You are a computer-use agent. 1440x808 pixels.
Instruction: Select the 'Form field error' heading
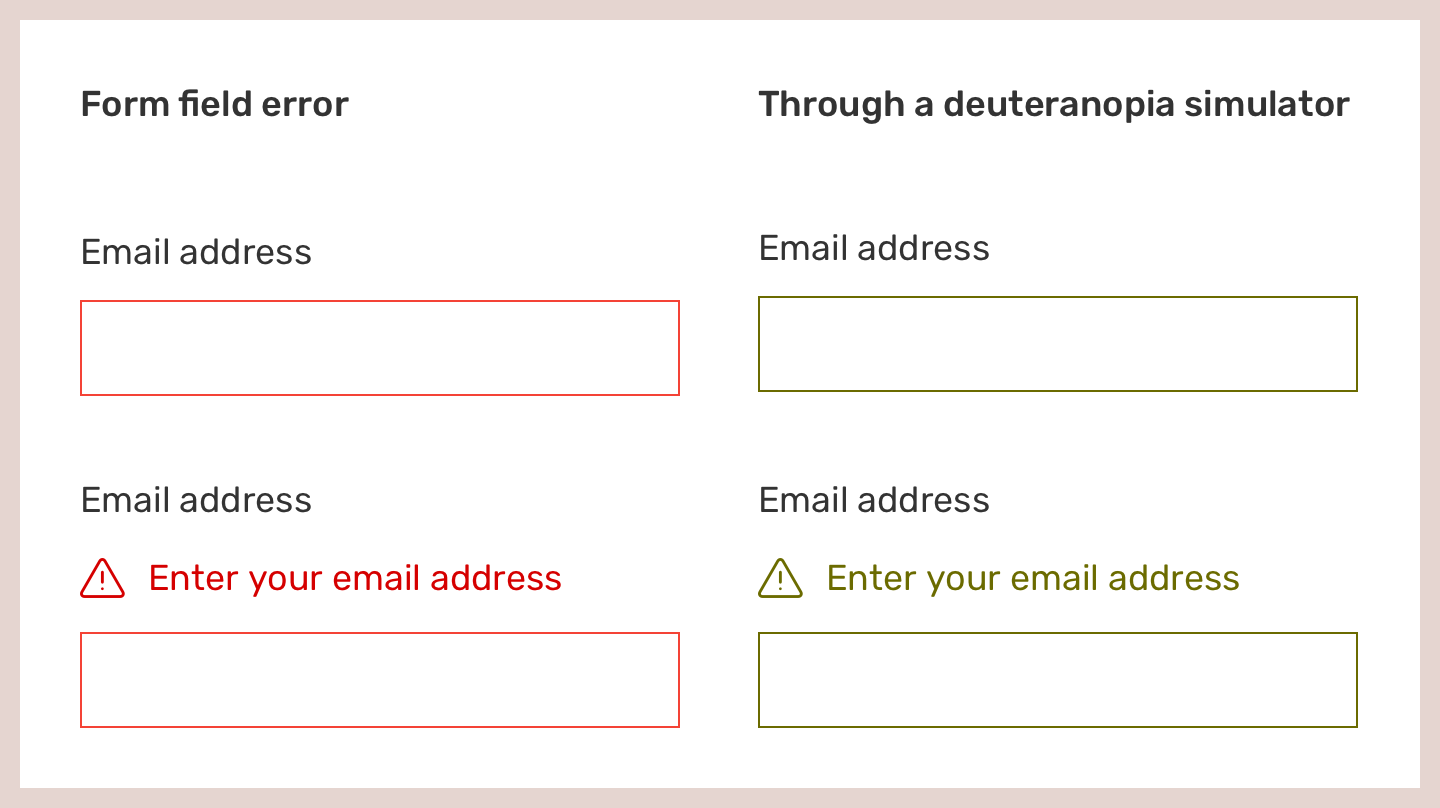click(x=215, y=104)
